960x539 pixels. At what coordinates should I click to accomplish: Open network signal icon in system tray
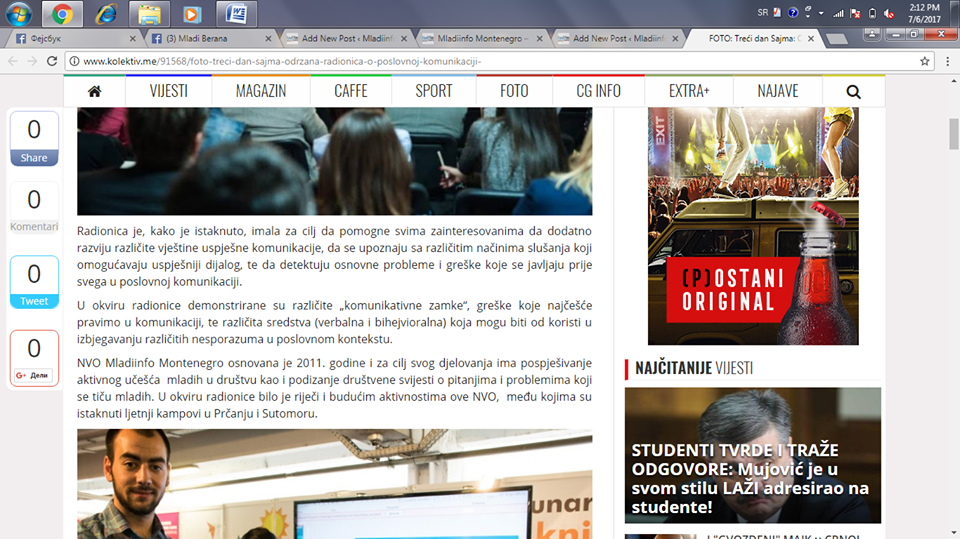pos(838,13)
